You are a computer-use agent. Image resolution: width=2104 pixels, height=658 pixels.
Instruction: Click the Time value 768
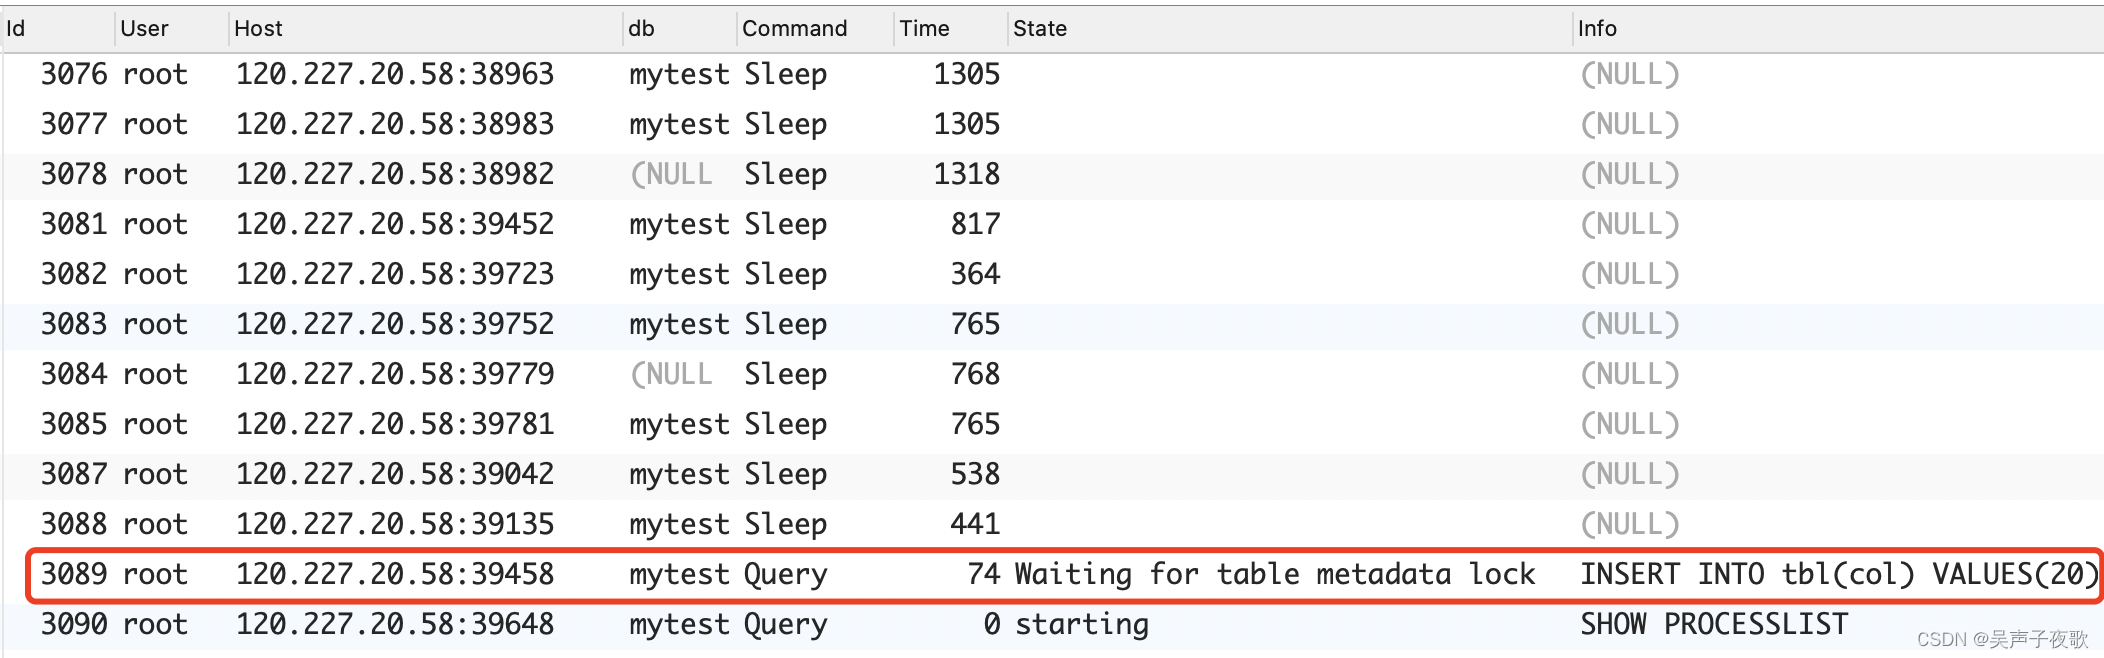pos(975,374)
